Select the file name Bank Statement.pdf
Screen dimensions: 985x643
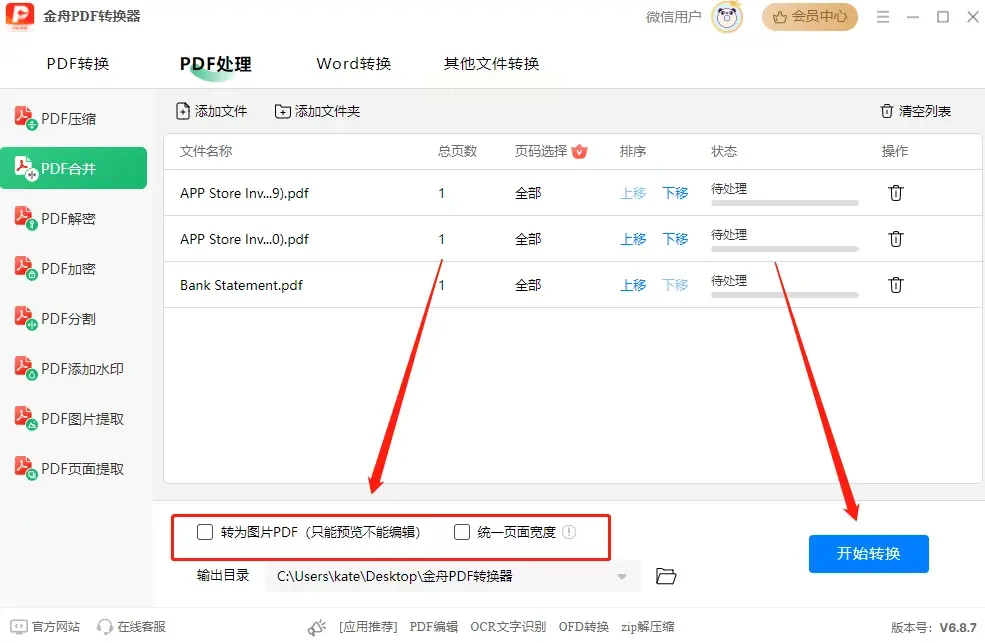241,284
